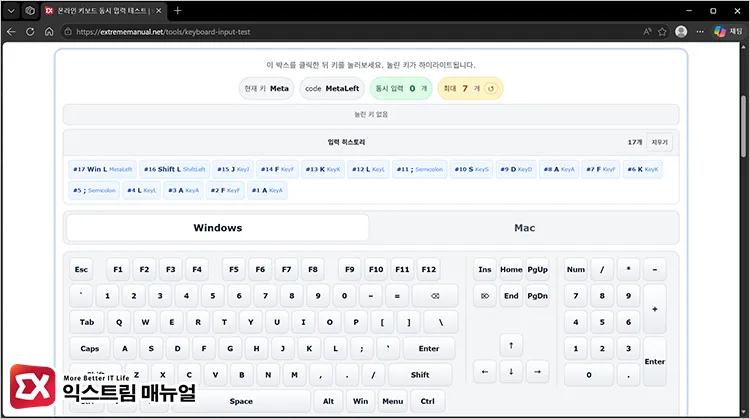
Task: Close the keyboard test browser tab
Action: point(158,11)
